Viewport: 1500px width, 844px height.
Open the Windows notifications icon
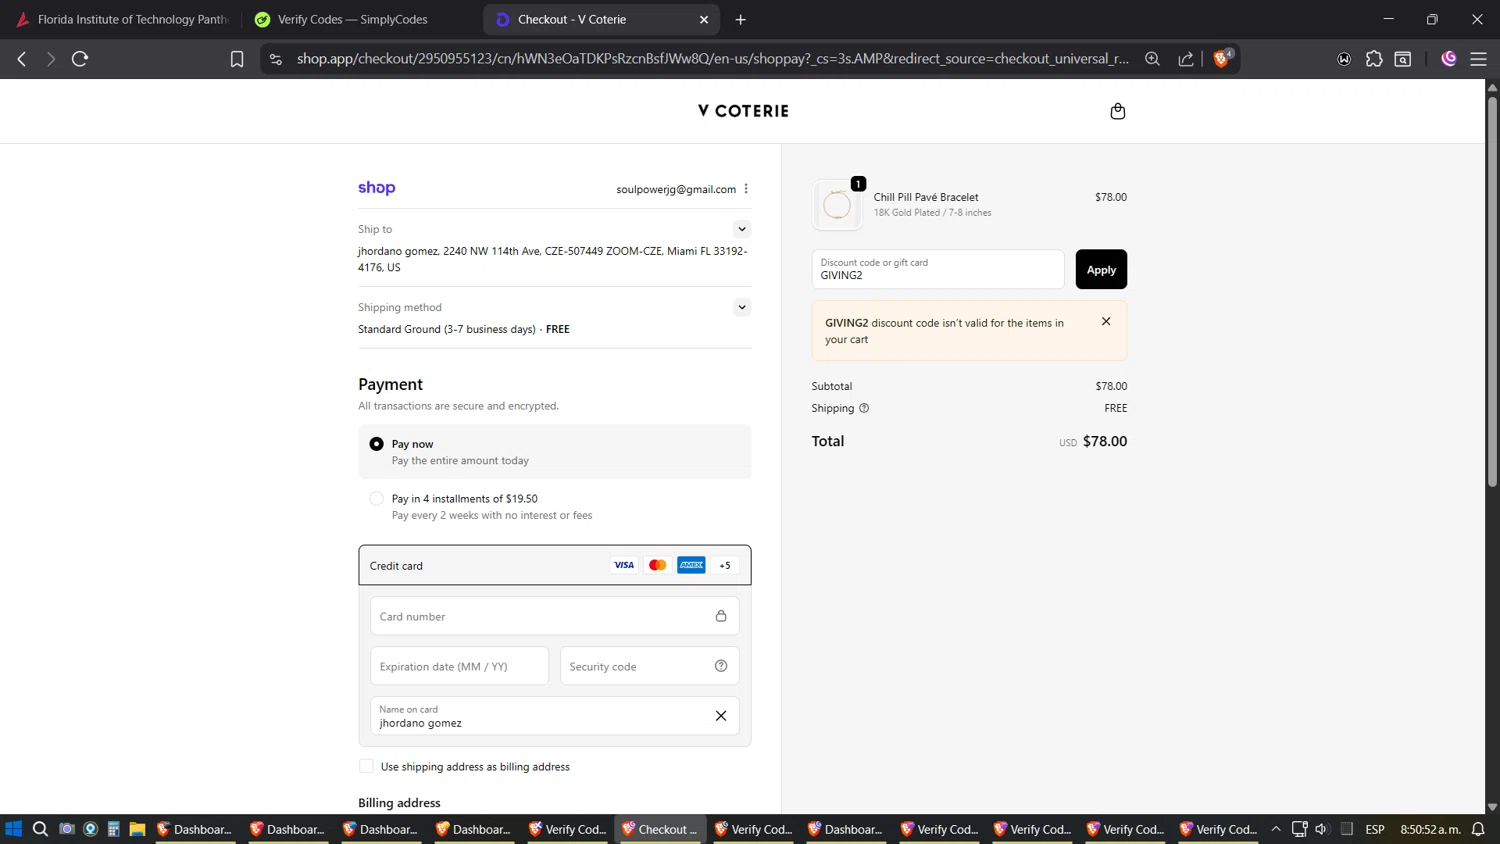[x=1478, y=829]
